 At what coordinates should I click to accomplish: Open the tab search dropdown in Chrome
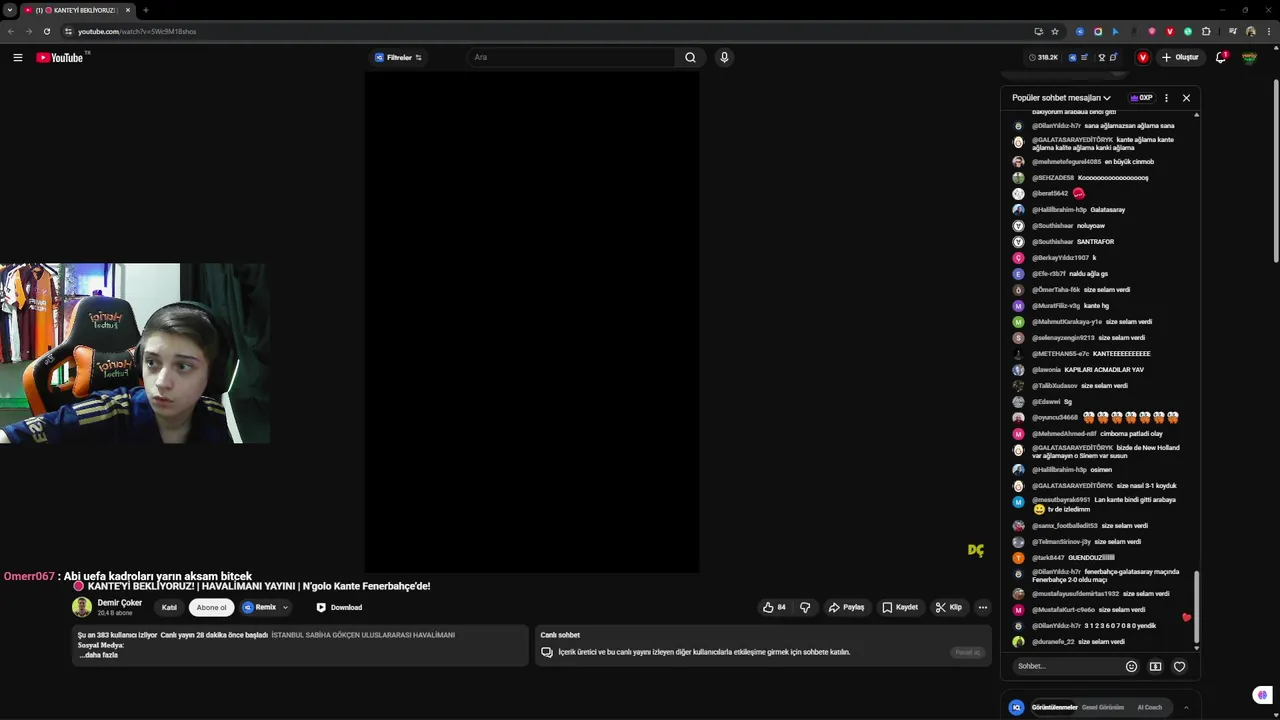point(9,10)
